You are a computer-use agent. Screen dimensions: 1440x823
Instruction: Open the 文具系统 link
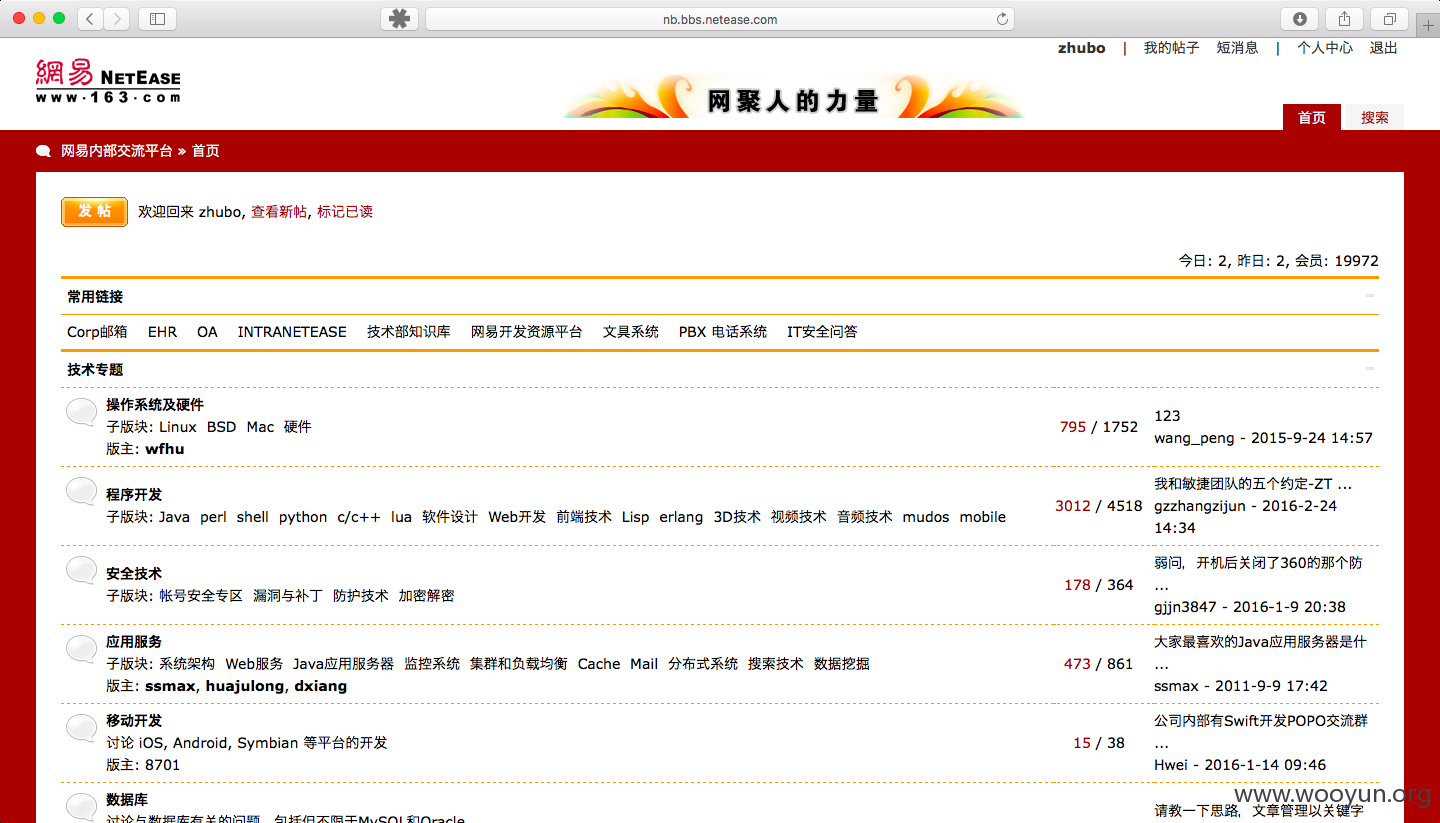tap(631, 332)
